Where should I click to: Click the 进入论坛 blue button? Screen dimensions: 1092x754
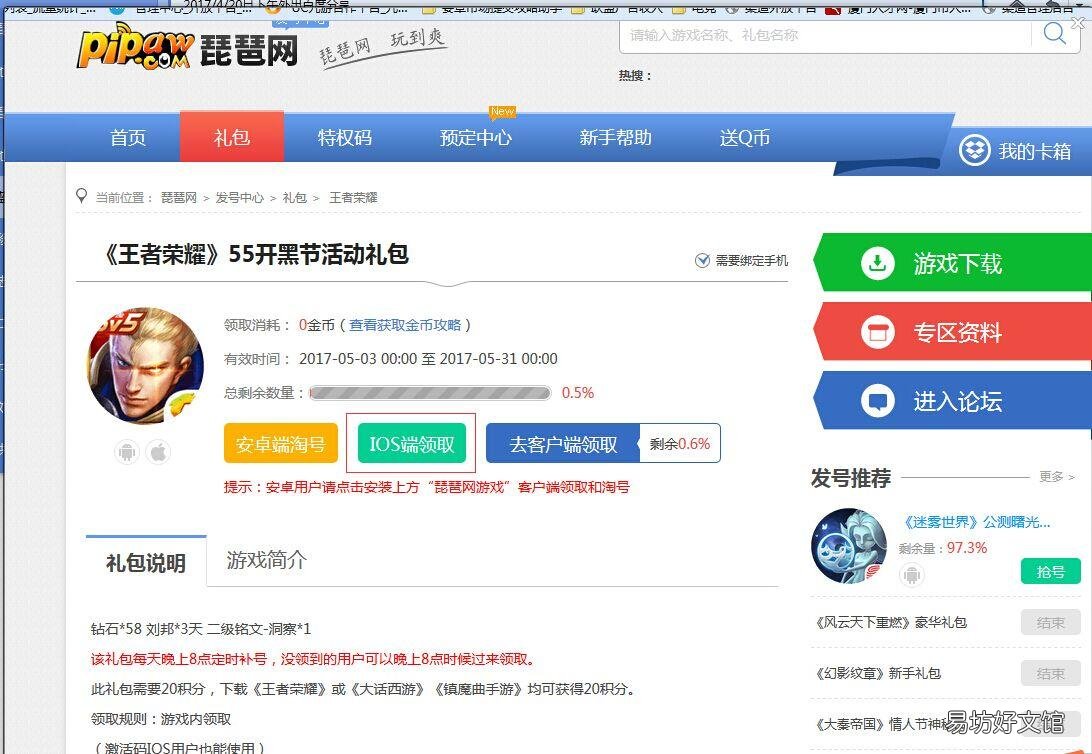point(953,401)
